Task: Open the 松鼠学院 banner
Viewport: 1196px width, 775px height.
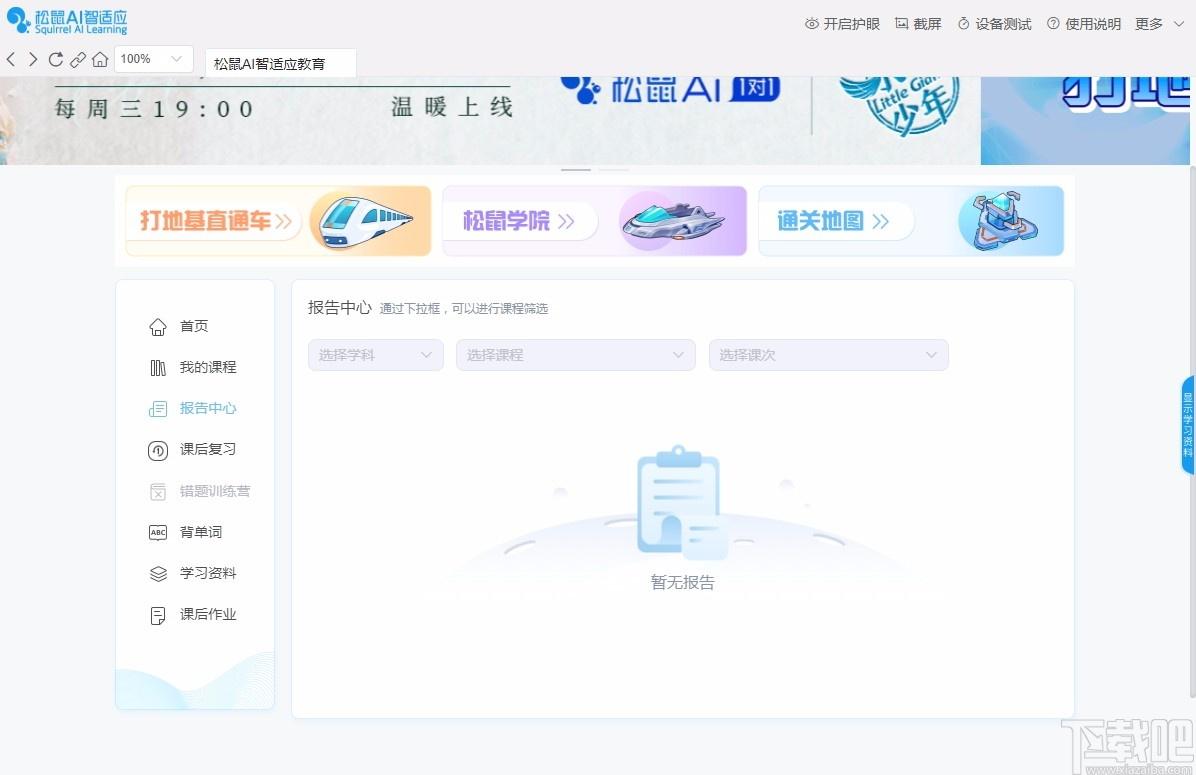Action: [594, 220]
